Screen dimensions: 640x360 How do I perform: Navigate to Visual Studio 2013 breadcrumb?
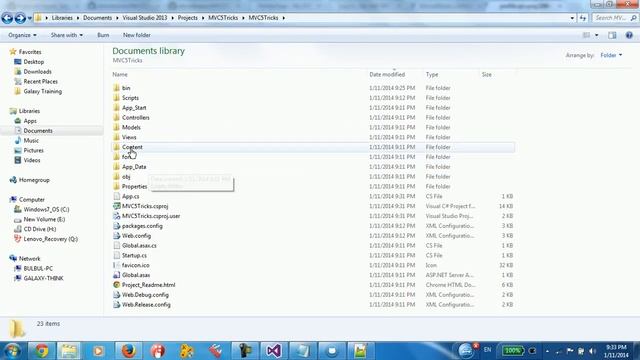(144, 18)
